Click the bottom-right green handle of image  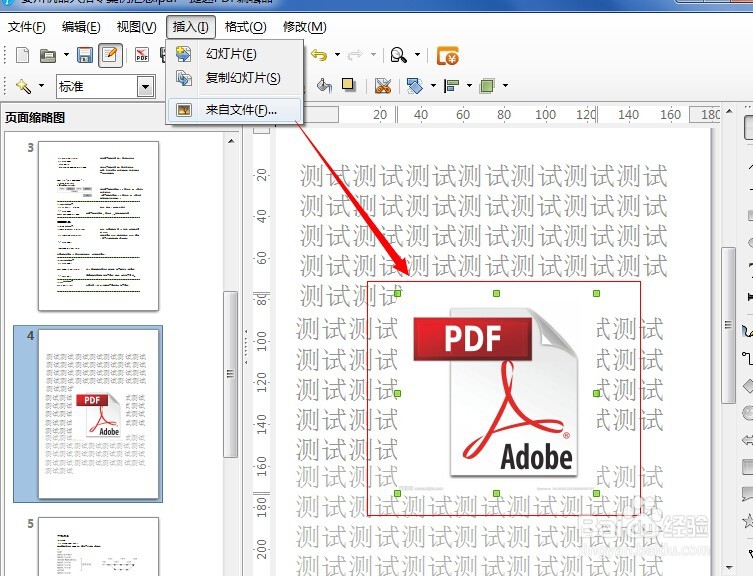[596, 493]
